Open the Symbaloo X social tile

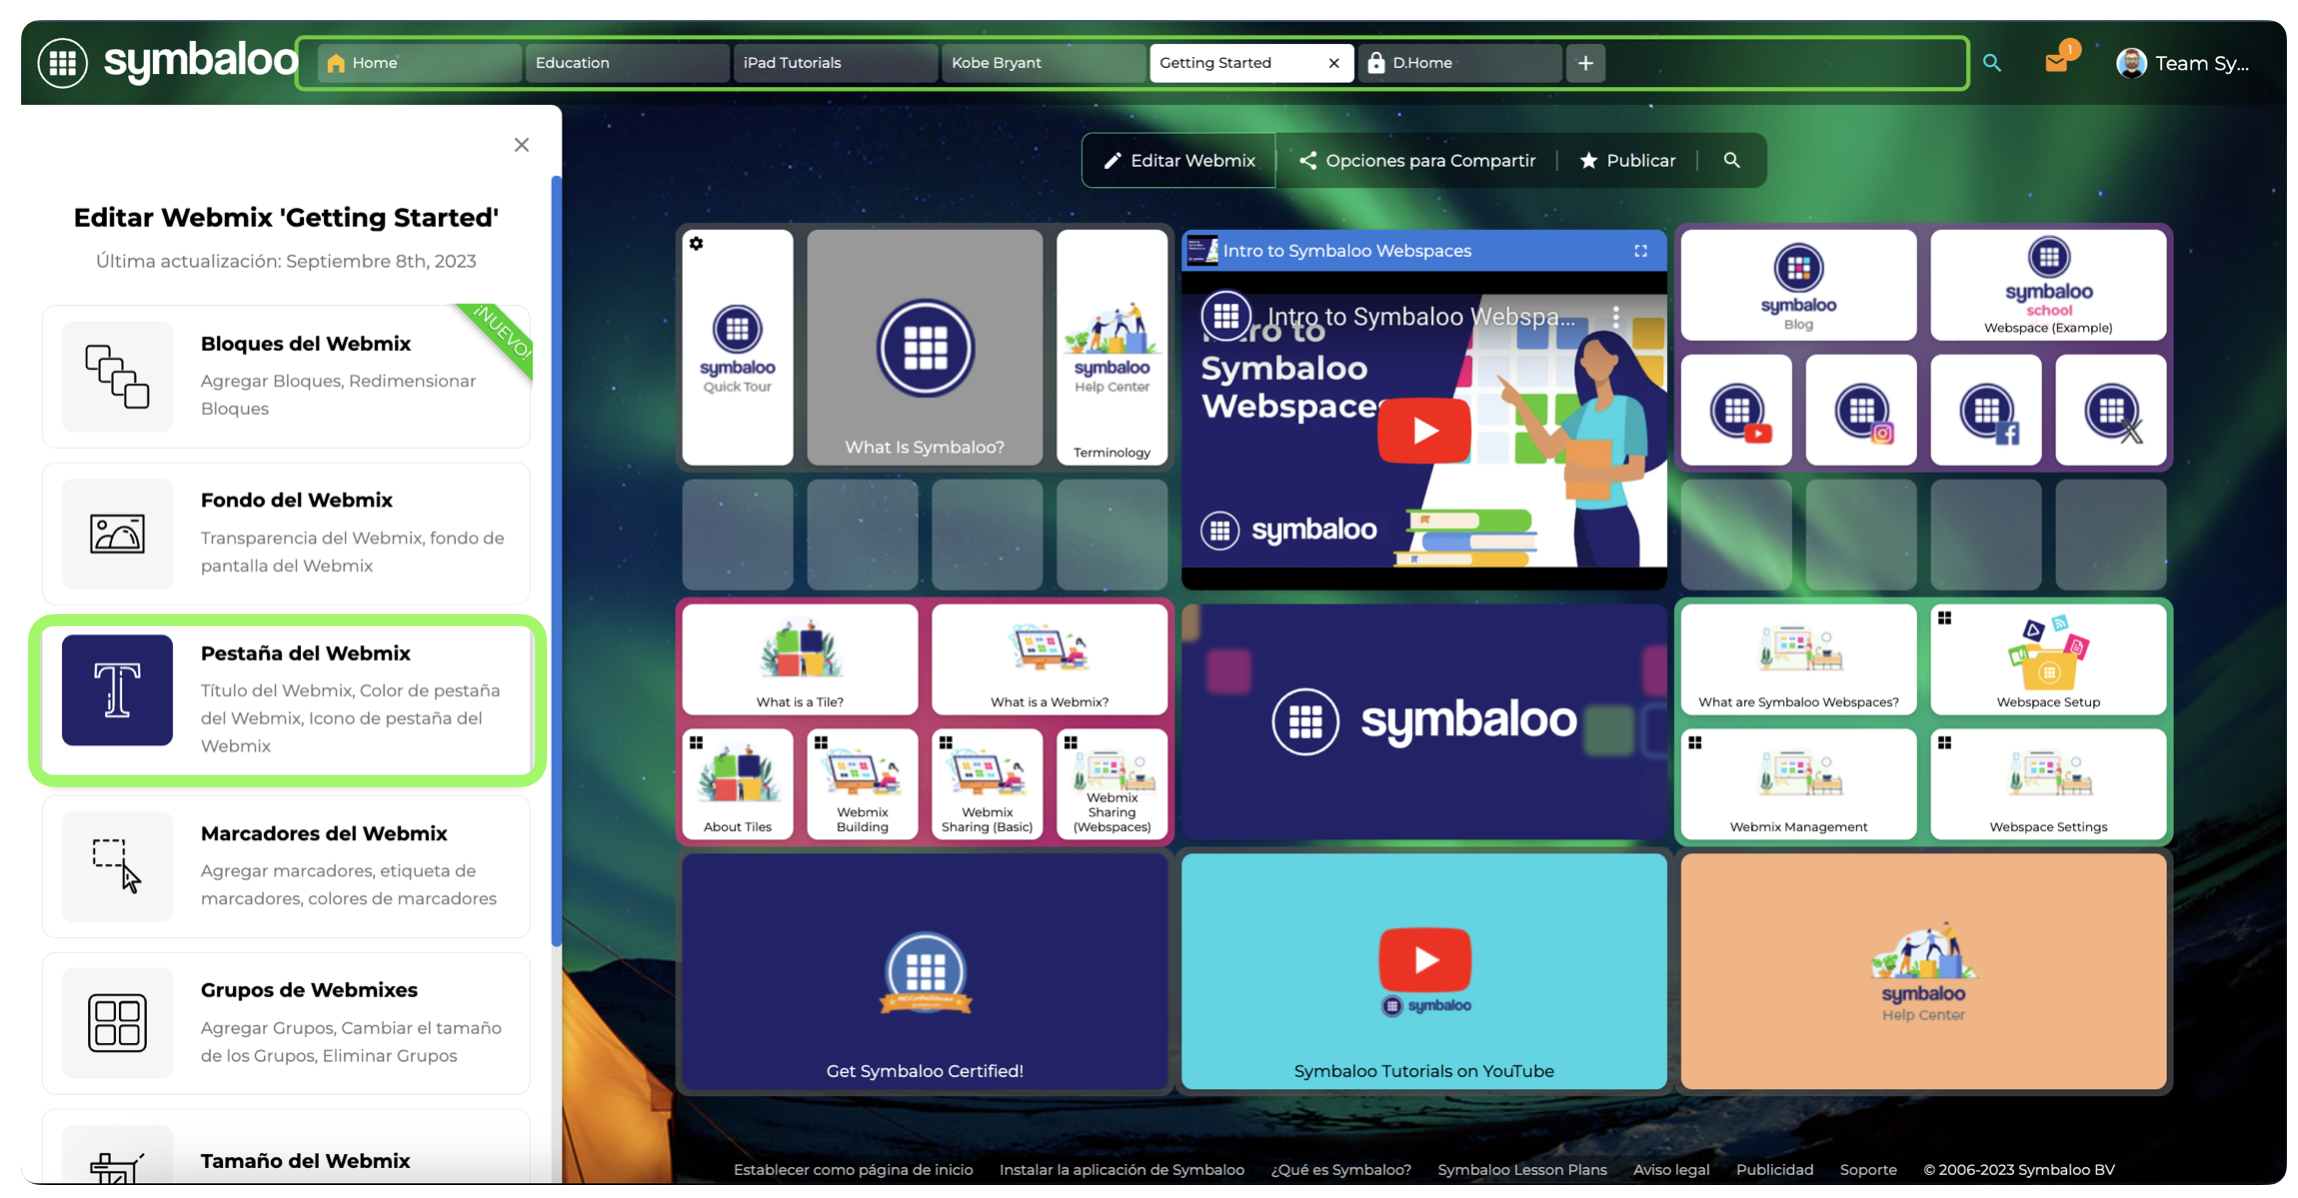click(x=2111, y=410)
